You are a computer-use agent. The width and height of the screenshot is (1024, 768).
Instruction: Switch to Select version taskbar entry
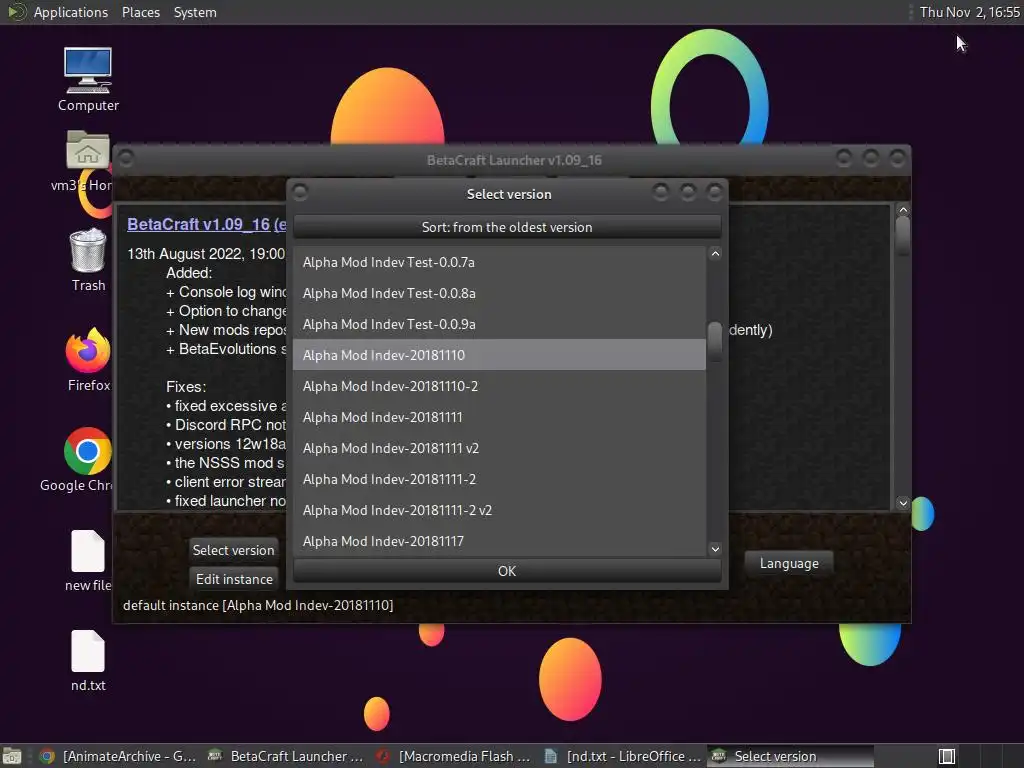790,756
